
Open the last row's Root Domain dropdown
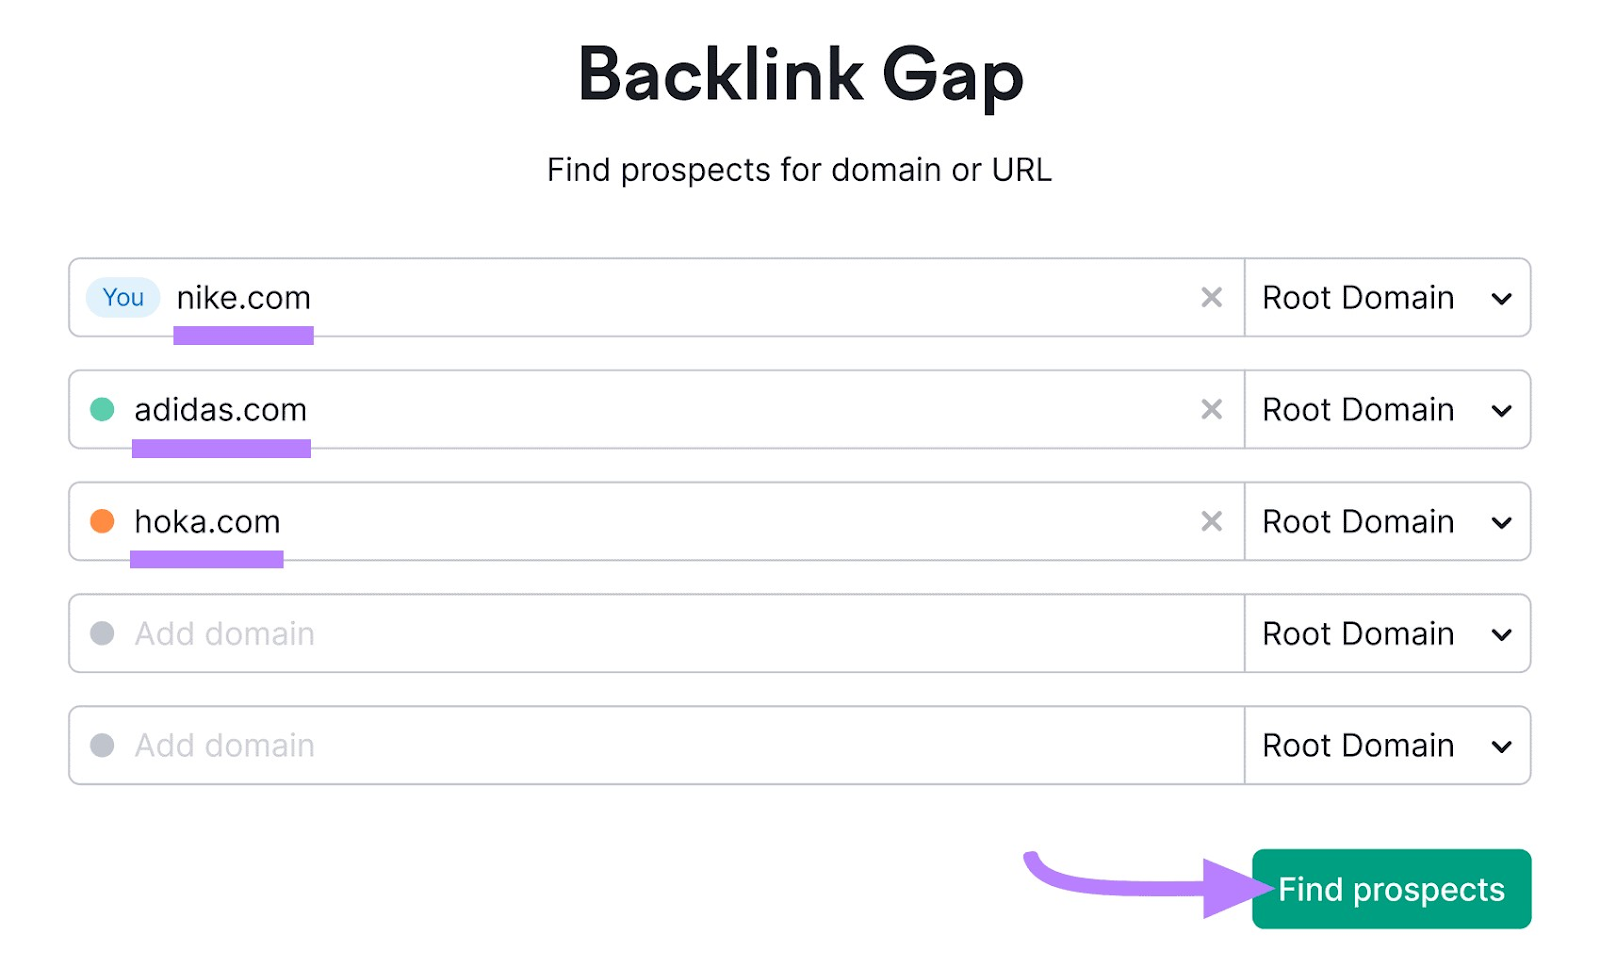pyautogui.click(x=1388, y=745)
